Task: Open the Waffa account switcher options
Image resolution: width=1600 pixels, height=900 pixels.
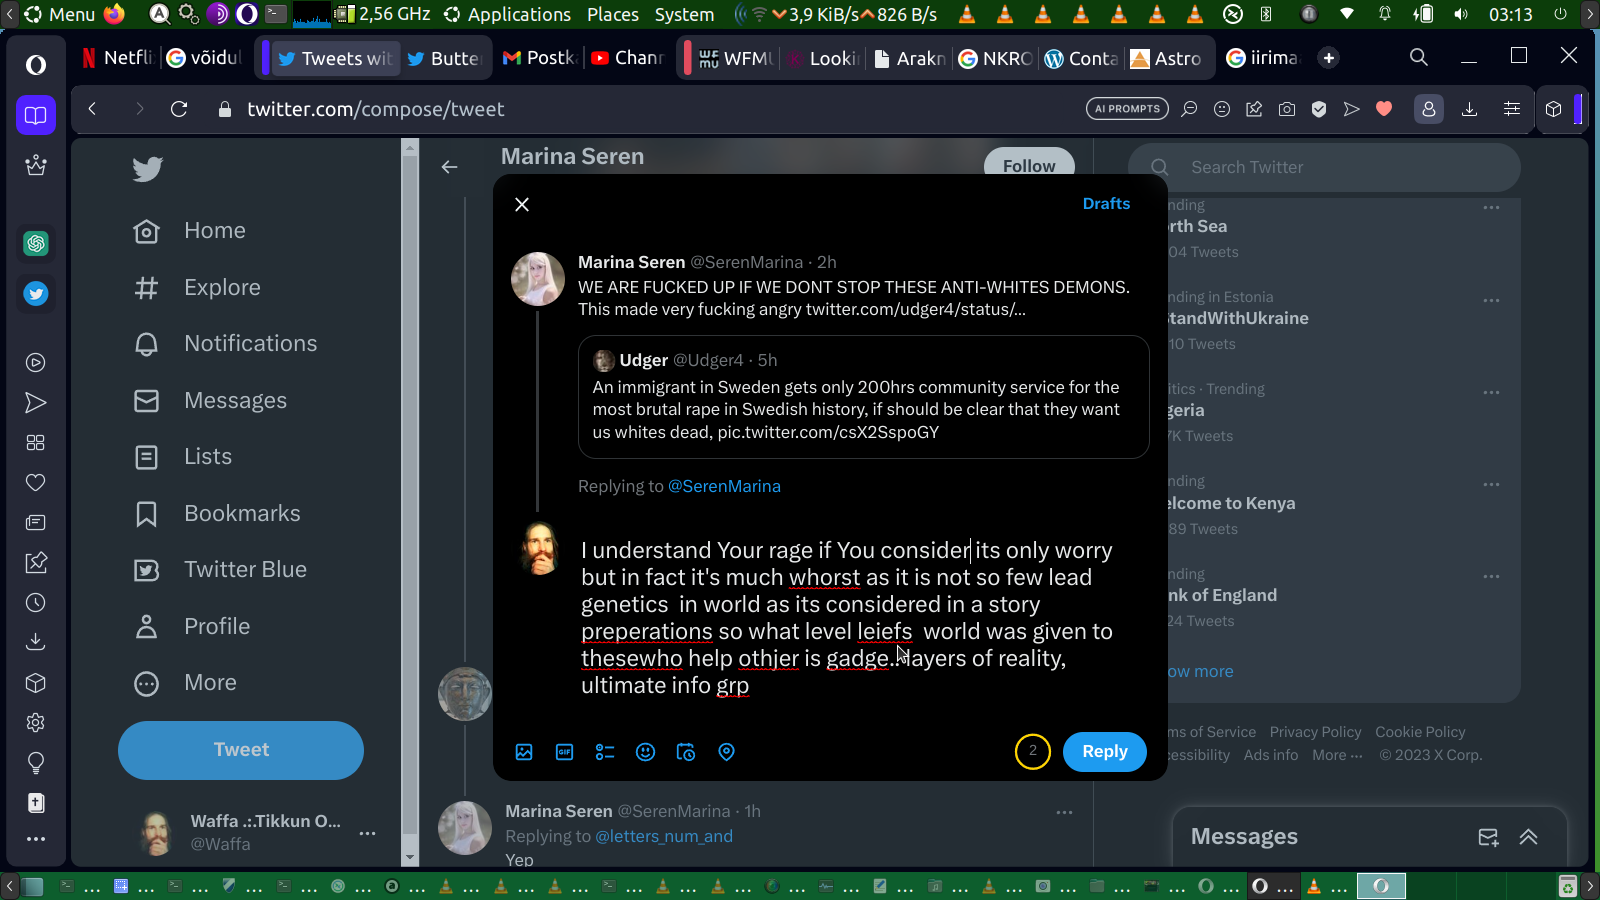Action: (367, 833)
